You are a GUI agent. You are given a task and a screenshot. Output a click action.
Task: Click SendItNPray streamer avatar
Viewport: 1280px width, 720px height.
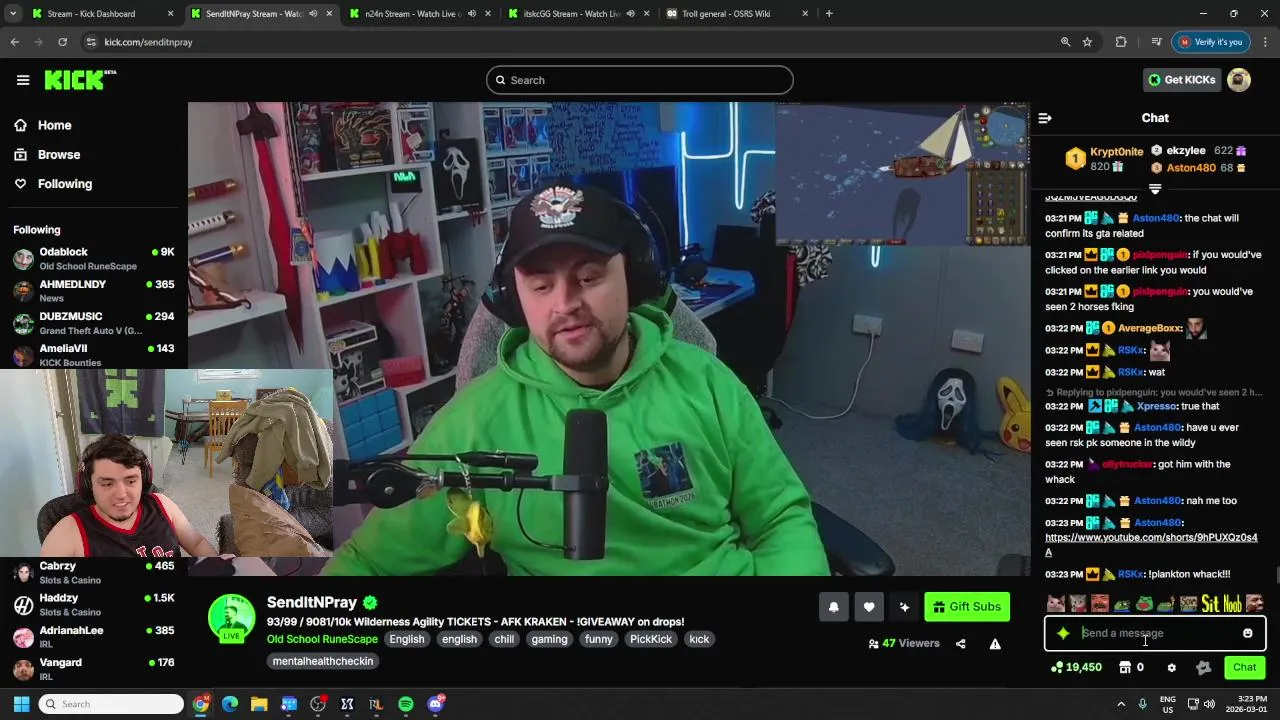point(231,618)
